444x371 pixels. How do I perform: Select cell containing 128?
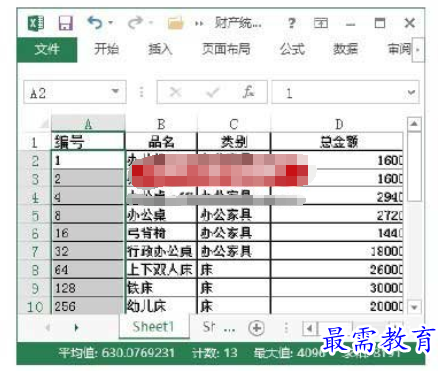(x=88, y=288)
